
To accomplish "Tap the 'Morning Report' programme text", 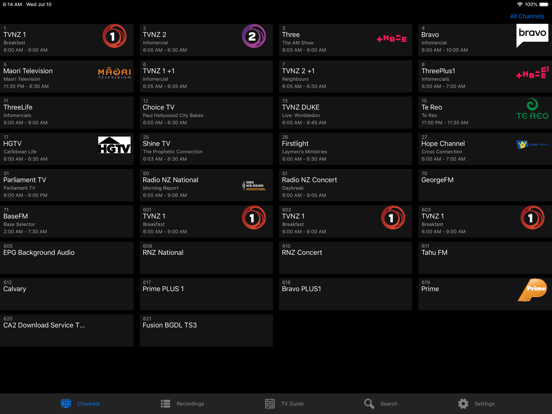I will click(161, 188).
